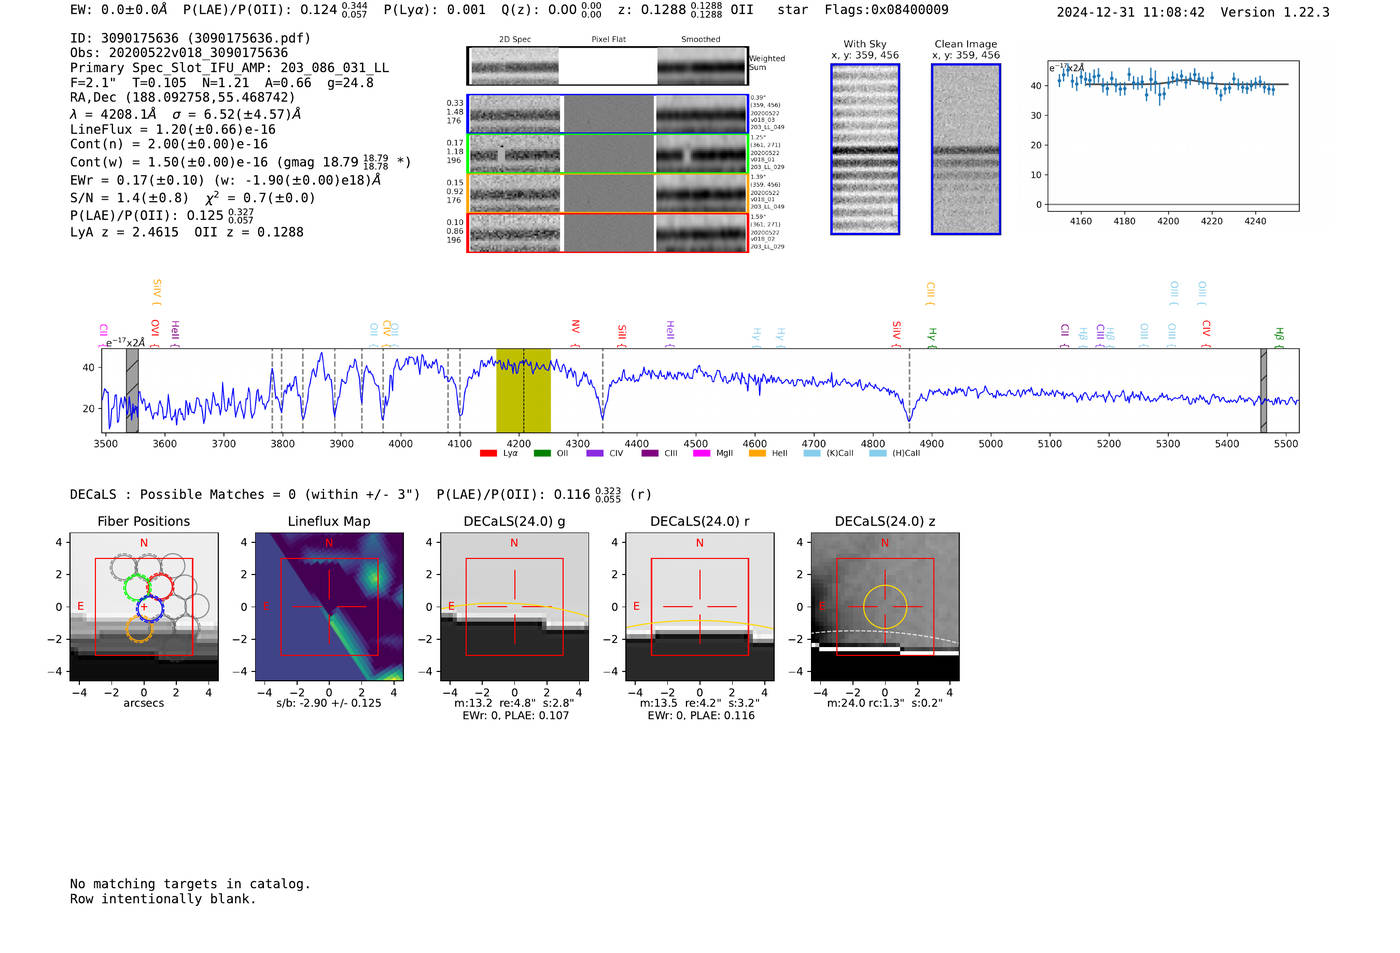Click the blue fiber circle in Fiber Positions

click(x=149, y=607)
